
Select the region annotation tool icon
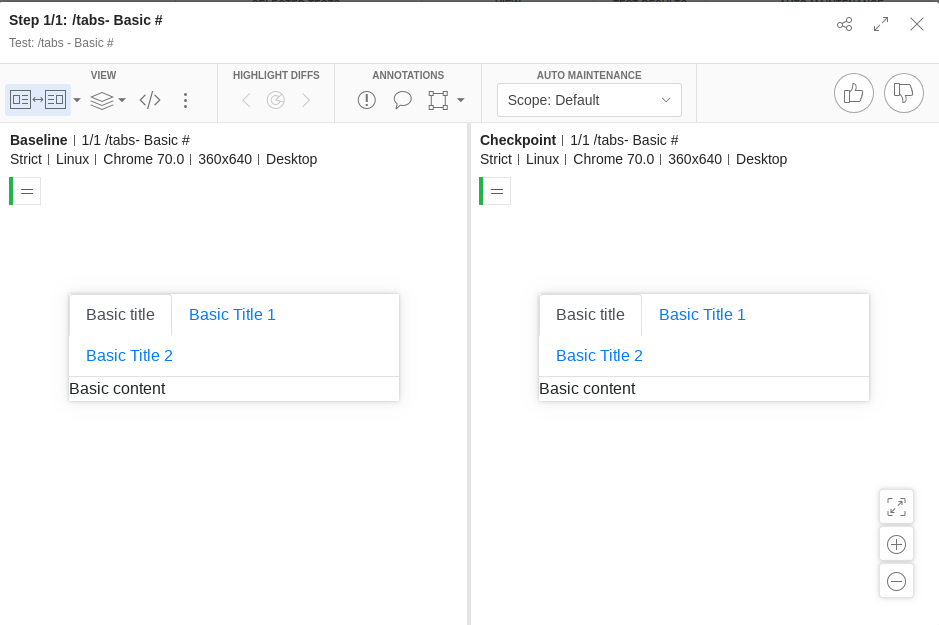(438, 100)
